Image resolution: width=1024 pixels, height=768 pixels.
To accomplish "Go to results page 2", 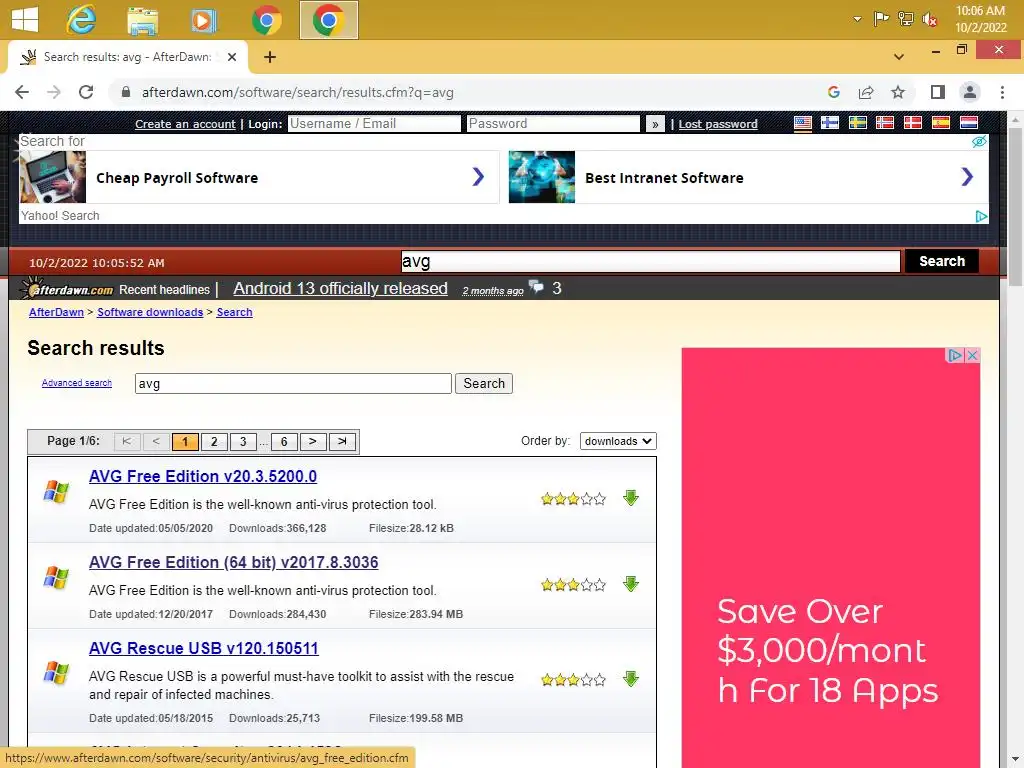I will coord(214,442).
